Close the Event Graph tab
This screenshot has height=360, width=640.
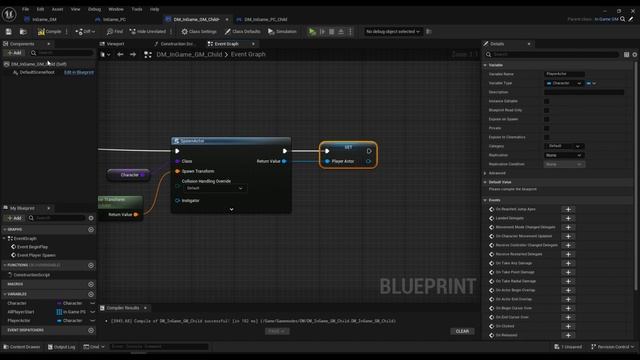(x=253, y=44)
